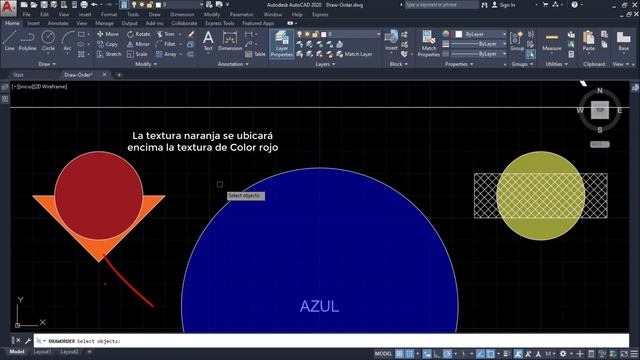Click the white ByLayer color swatch

pyautogui.click(x=459, y=34)
